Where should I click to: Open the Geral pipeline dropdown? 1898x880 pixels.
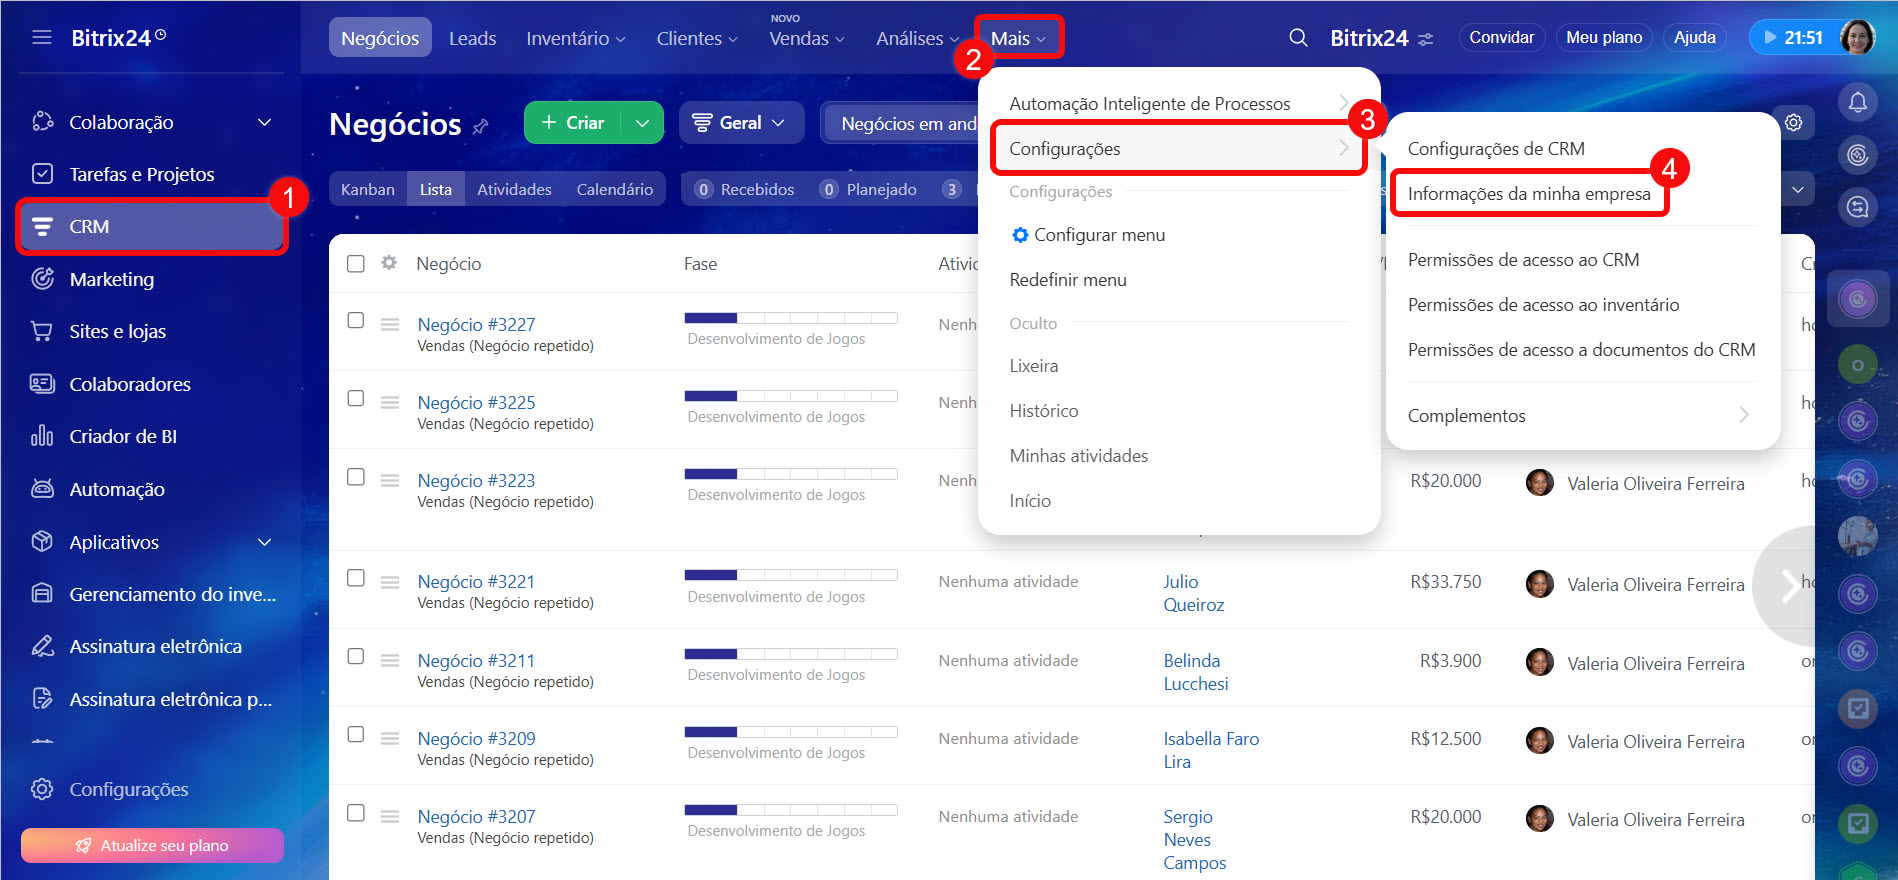click(x=740, y=123)
